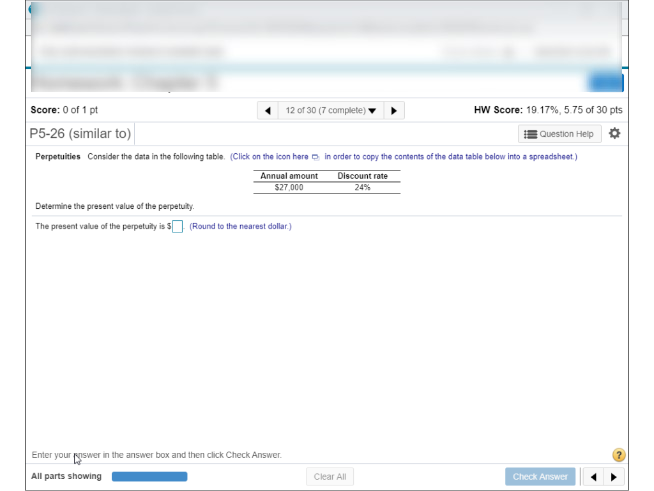The image size is (654, 491).
Task: Click the Clear All button
Action: tap(330, 476)
